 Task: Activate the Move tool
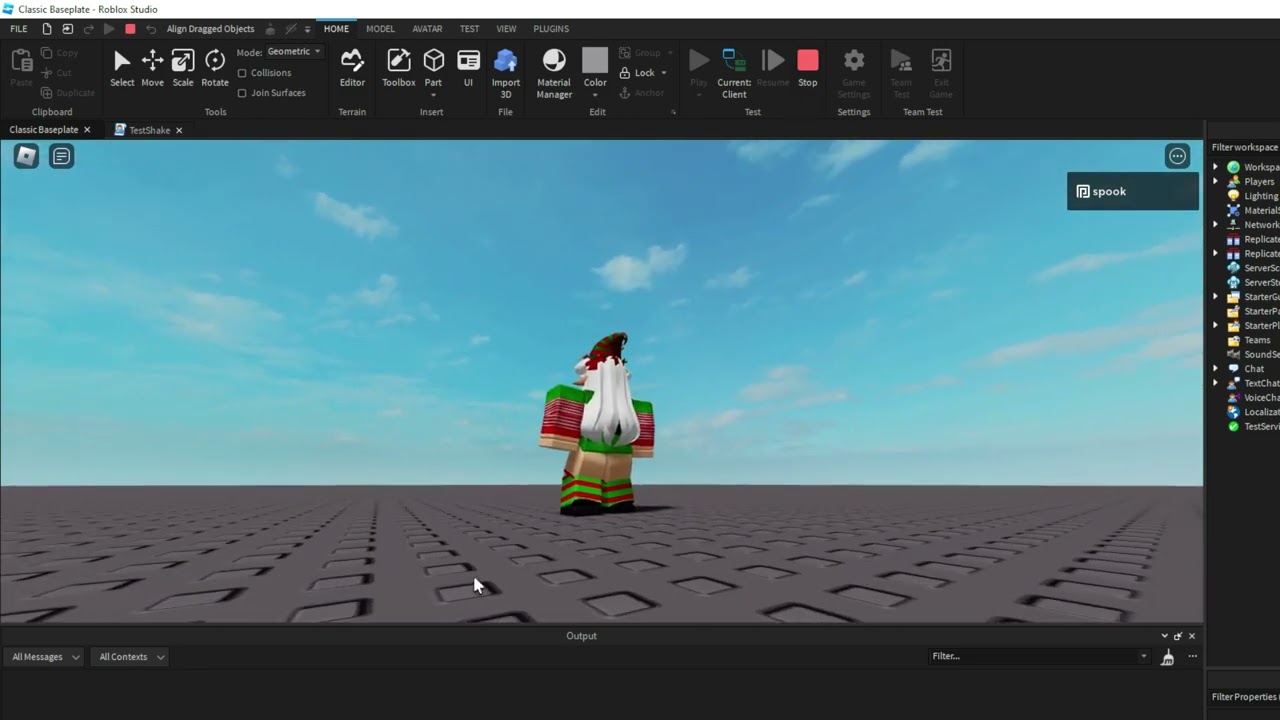click(152, 68)
